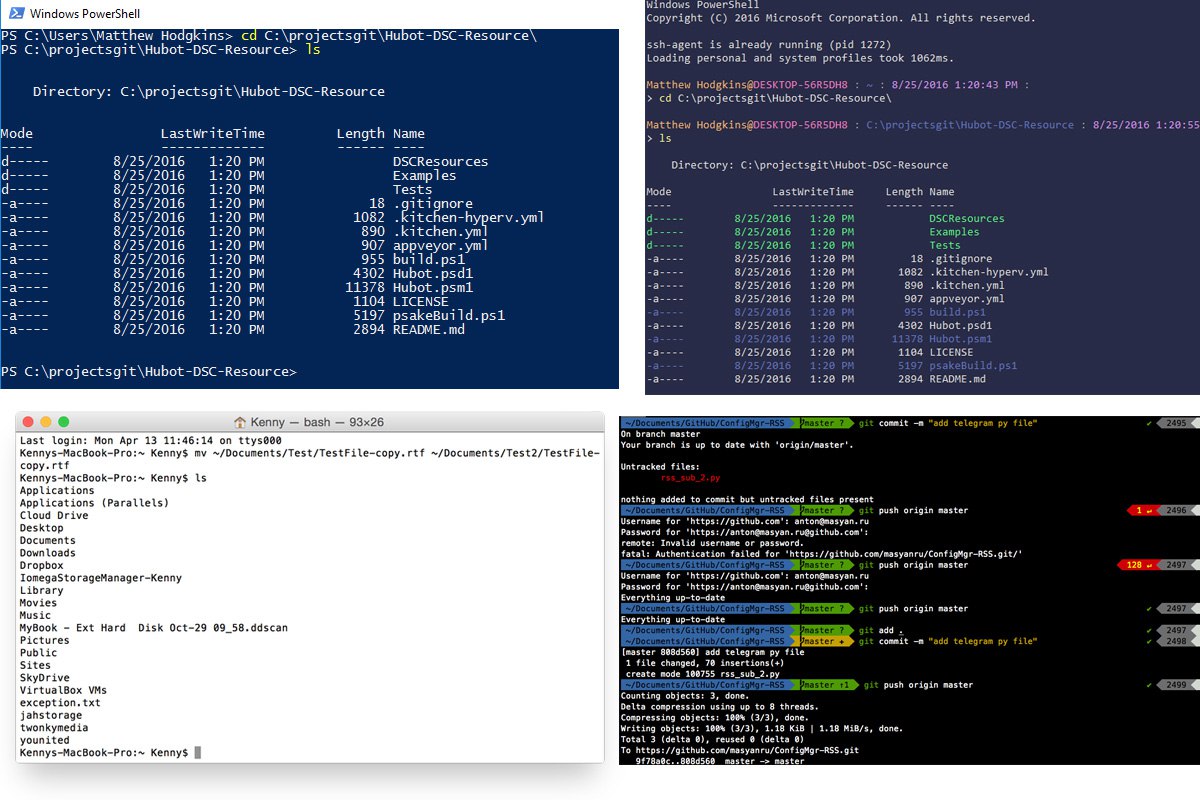Viewport: 1200px width, 800px height.
Task: Click 'VirtualBox VMs' in bash listing
Action: [x=63, y=690]
